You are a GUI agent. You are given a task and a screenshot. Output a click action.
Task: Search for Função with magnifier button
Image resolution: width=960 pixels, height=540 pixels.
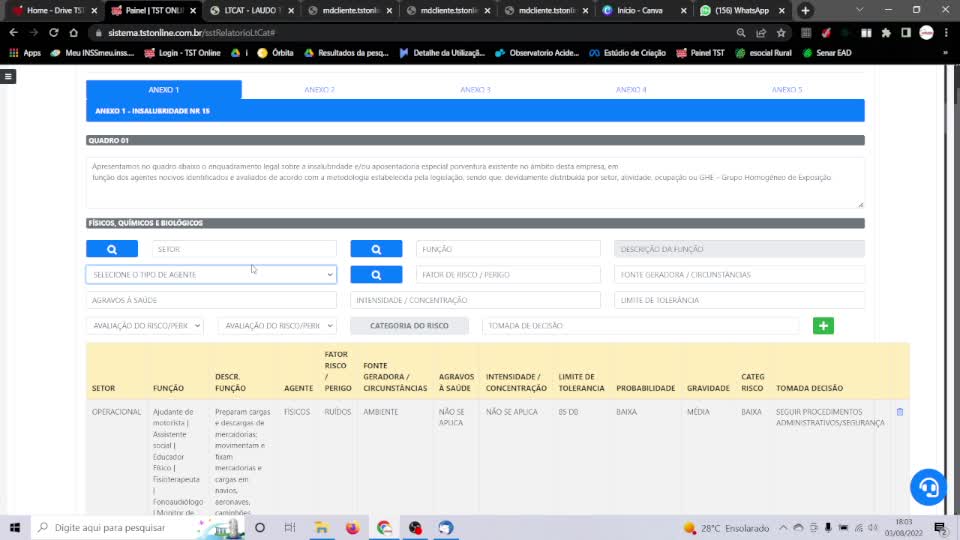click(x=376, y=249)
